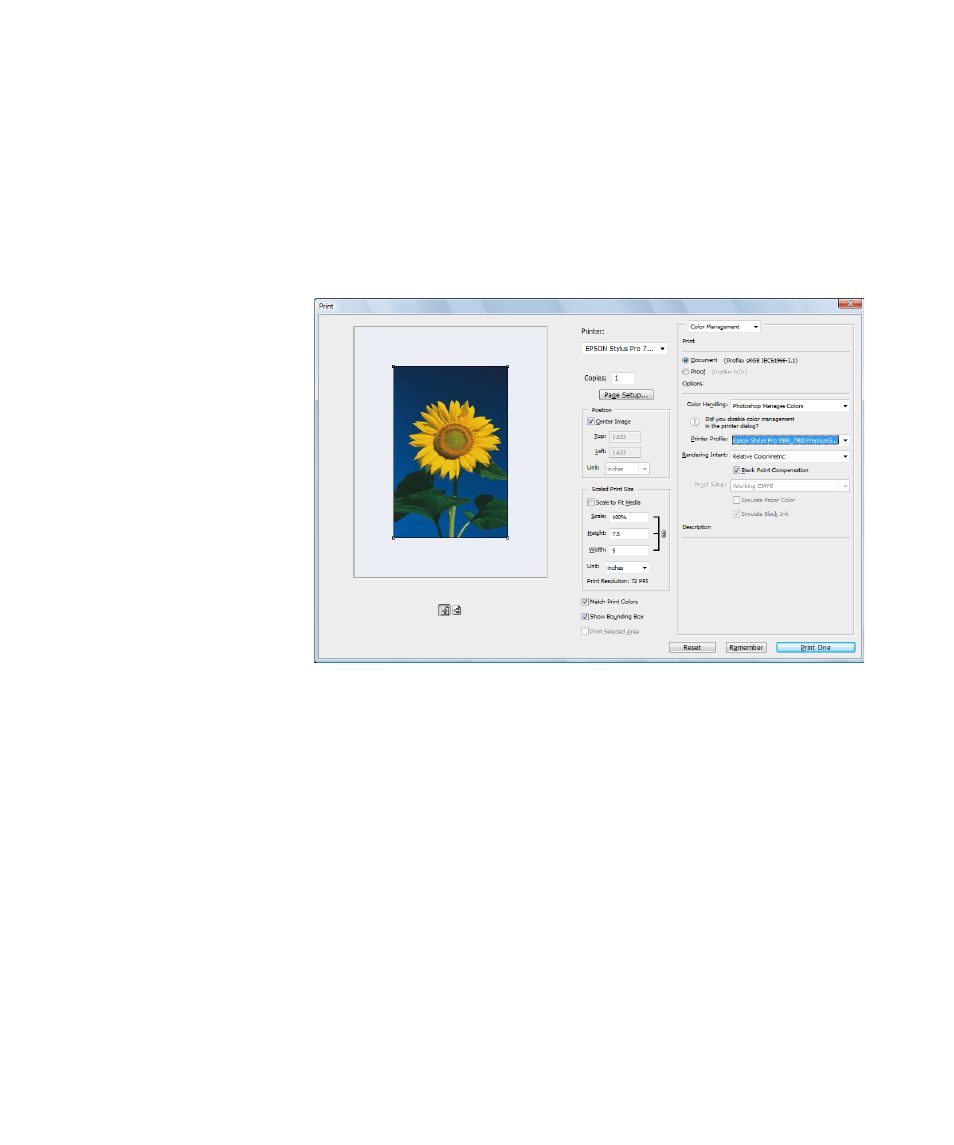Uncheck Match Print Colors
This screenshot has width=954, height=1145.
coord(585,602)
